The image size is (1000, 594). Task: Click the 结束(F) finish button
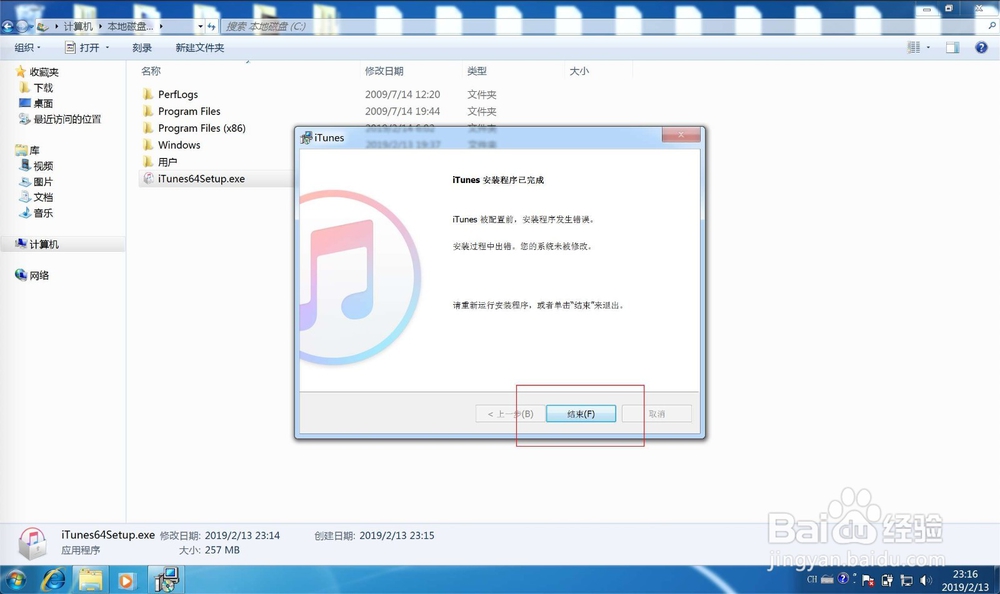pos(580,413)
